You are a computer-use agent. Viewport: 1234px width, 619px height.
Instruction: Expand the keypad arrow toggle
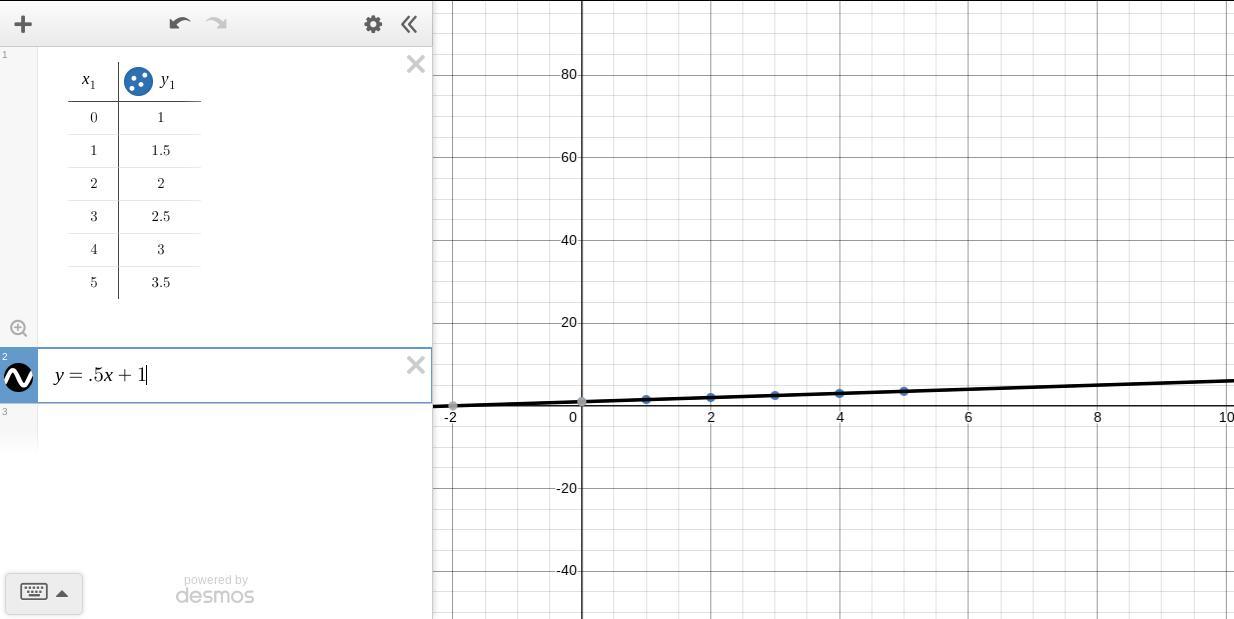pyautogui.click(x=62, y=593)
